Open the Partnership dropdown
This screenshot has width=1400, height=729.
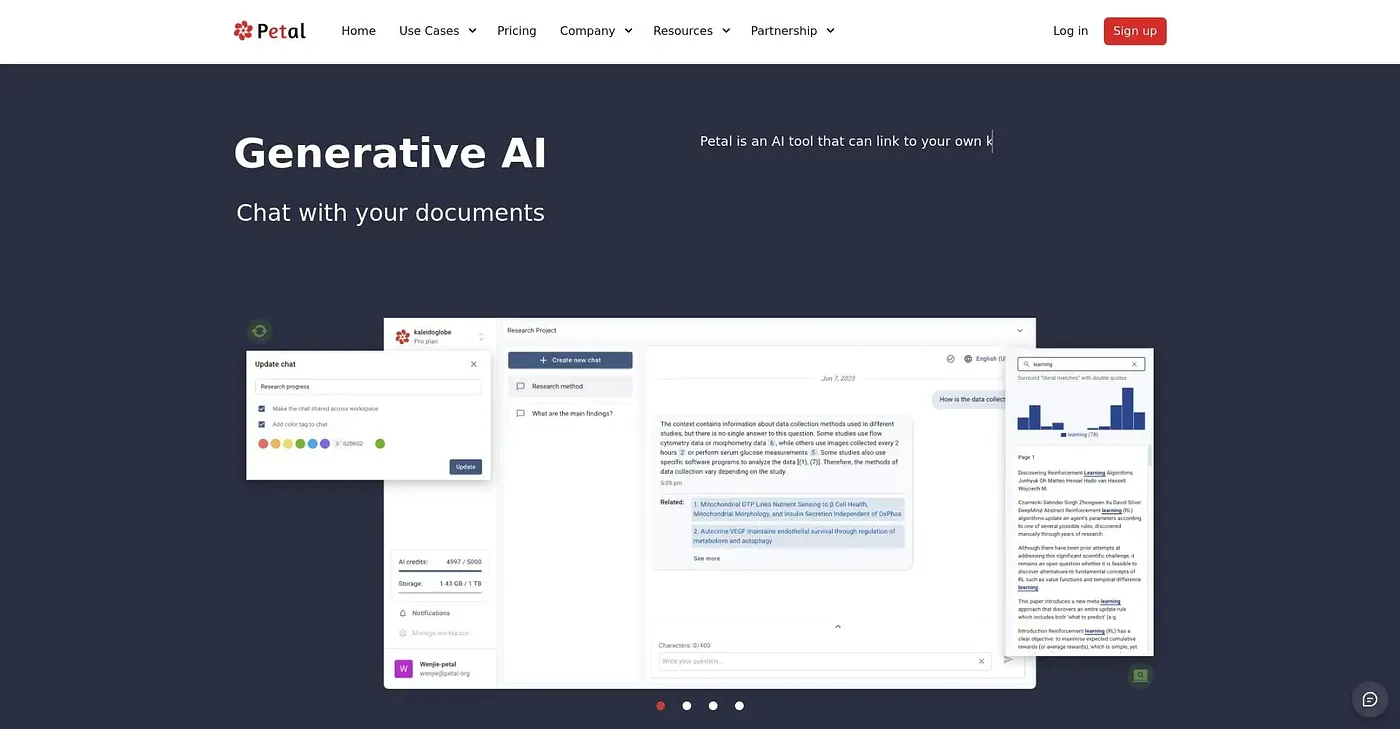pos(792,31)
